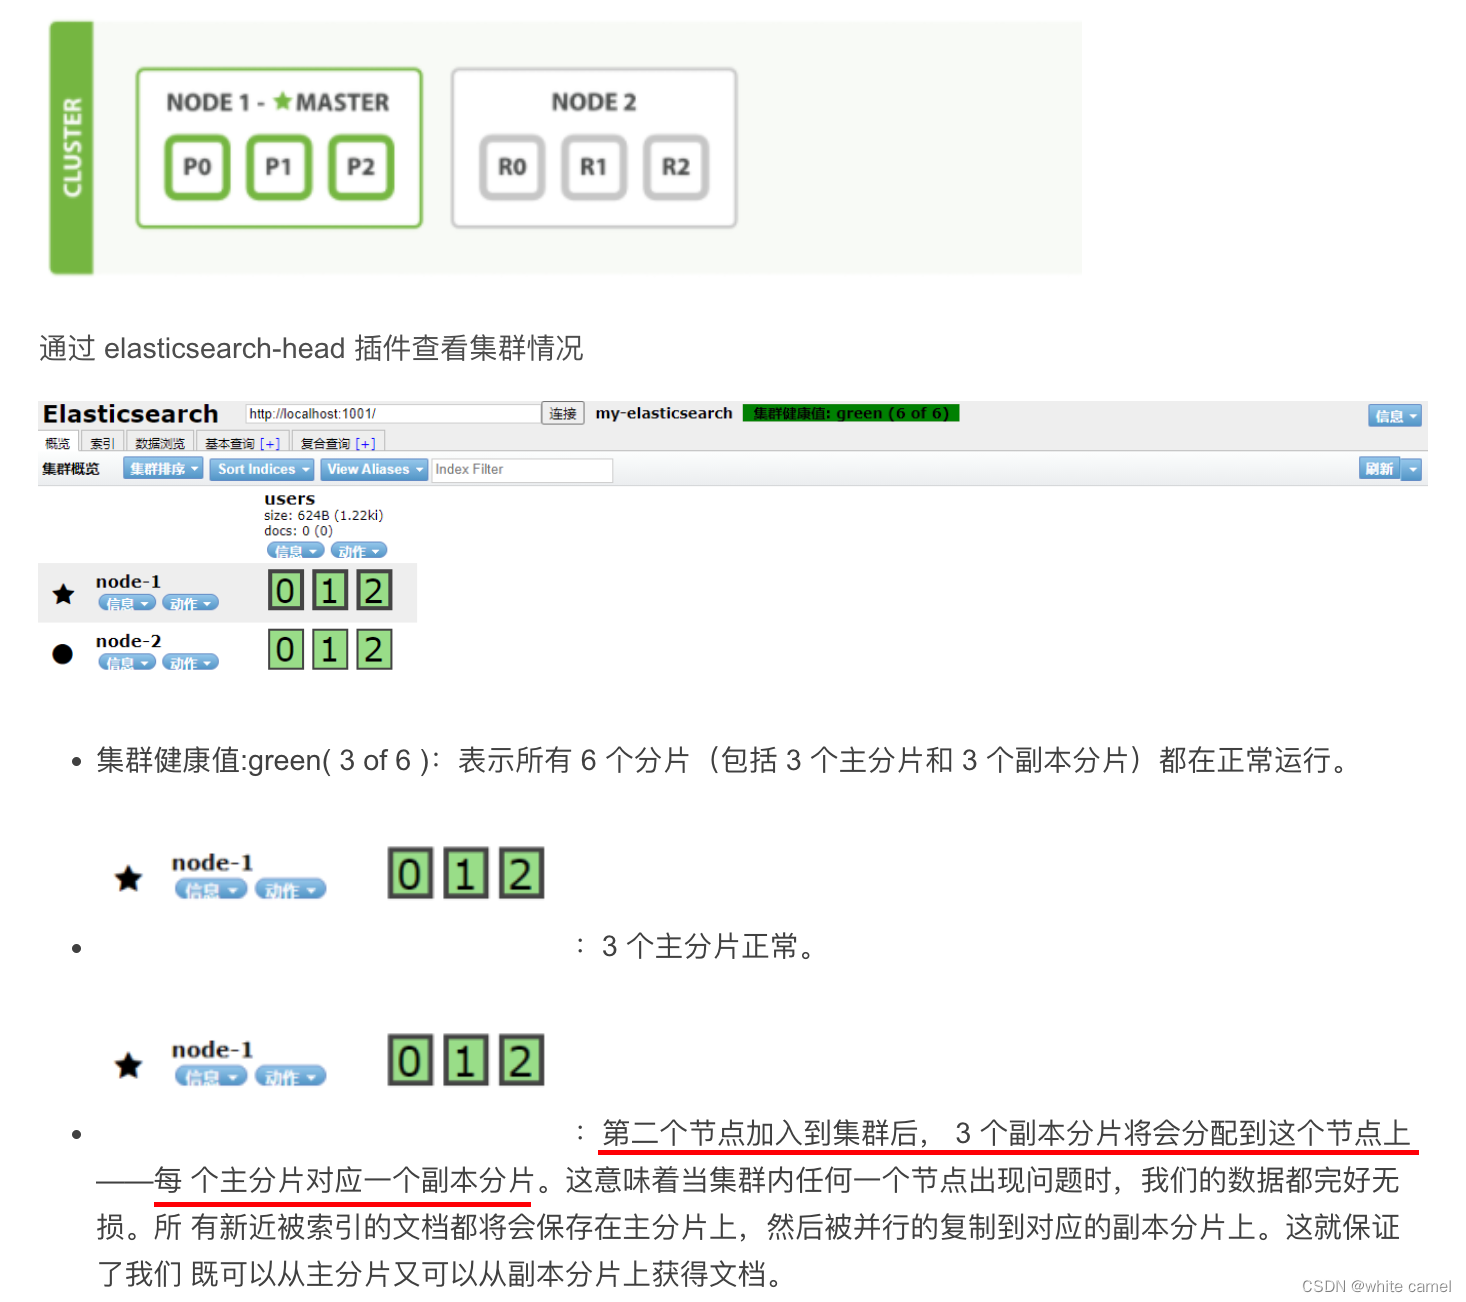Click the green cluster health value banner
Viewport: 1466px width, 1302px height.
tap(851, 412)
